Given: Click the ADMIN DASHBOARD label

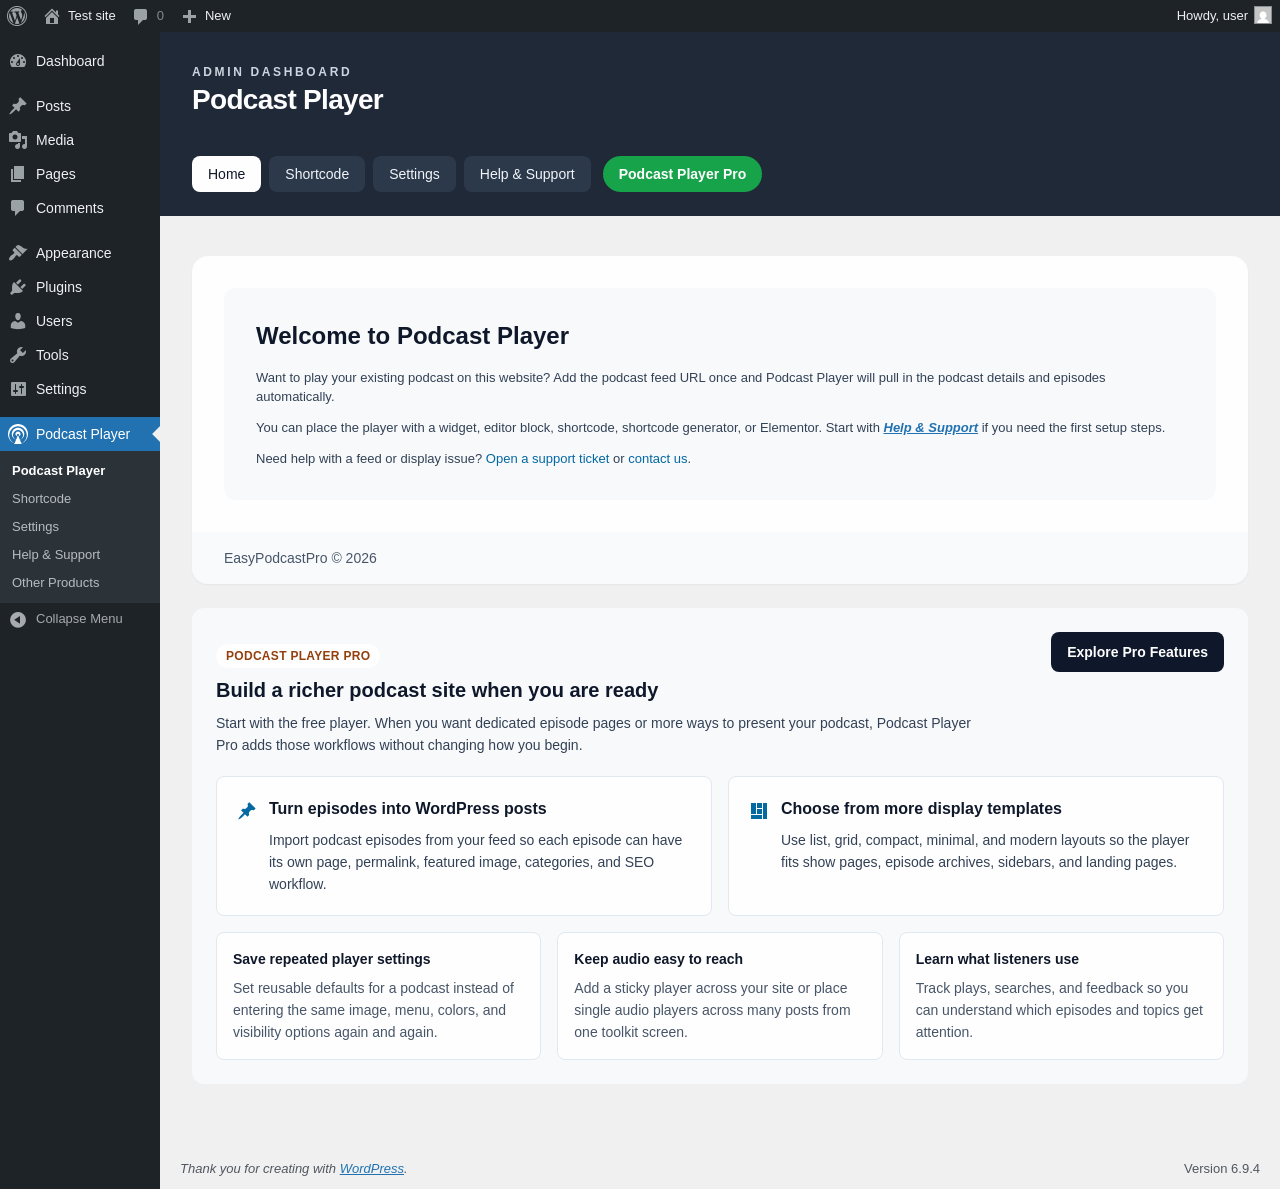Looking at the screenshot, I should point(272,72).
